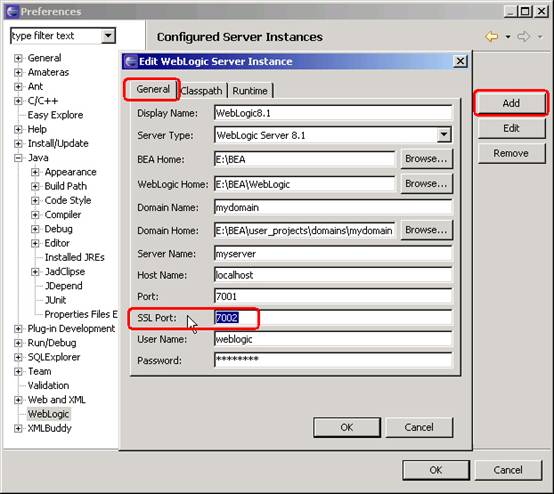Click OK in the Preferences window
The image size is (554, 494).
(x=436, y=470)
